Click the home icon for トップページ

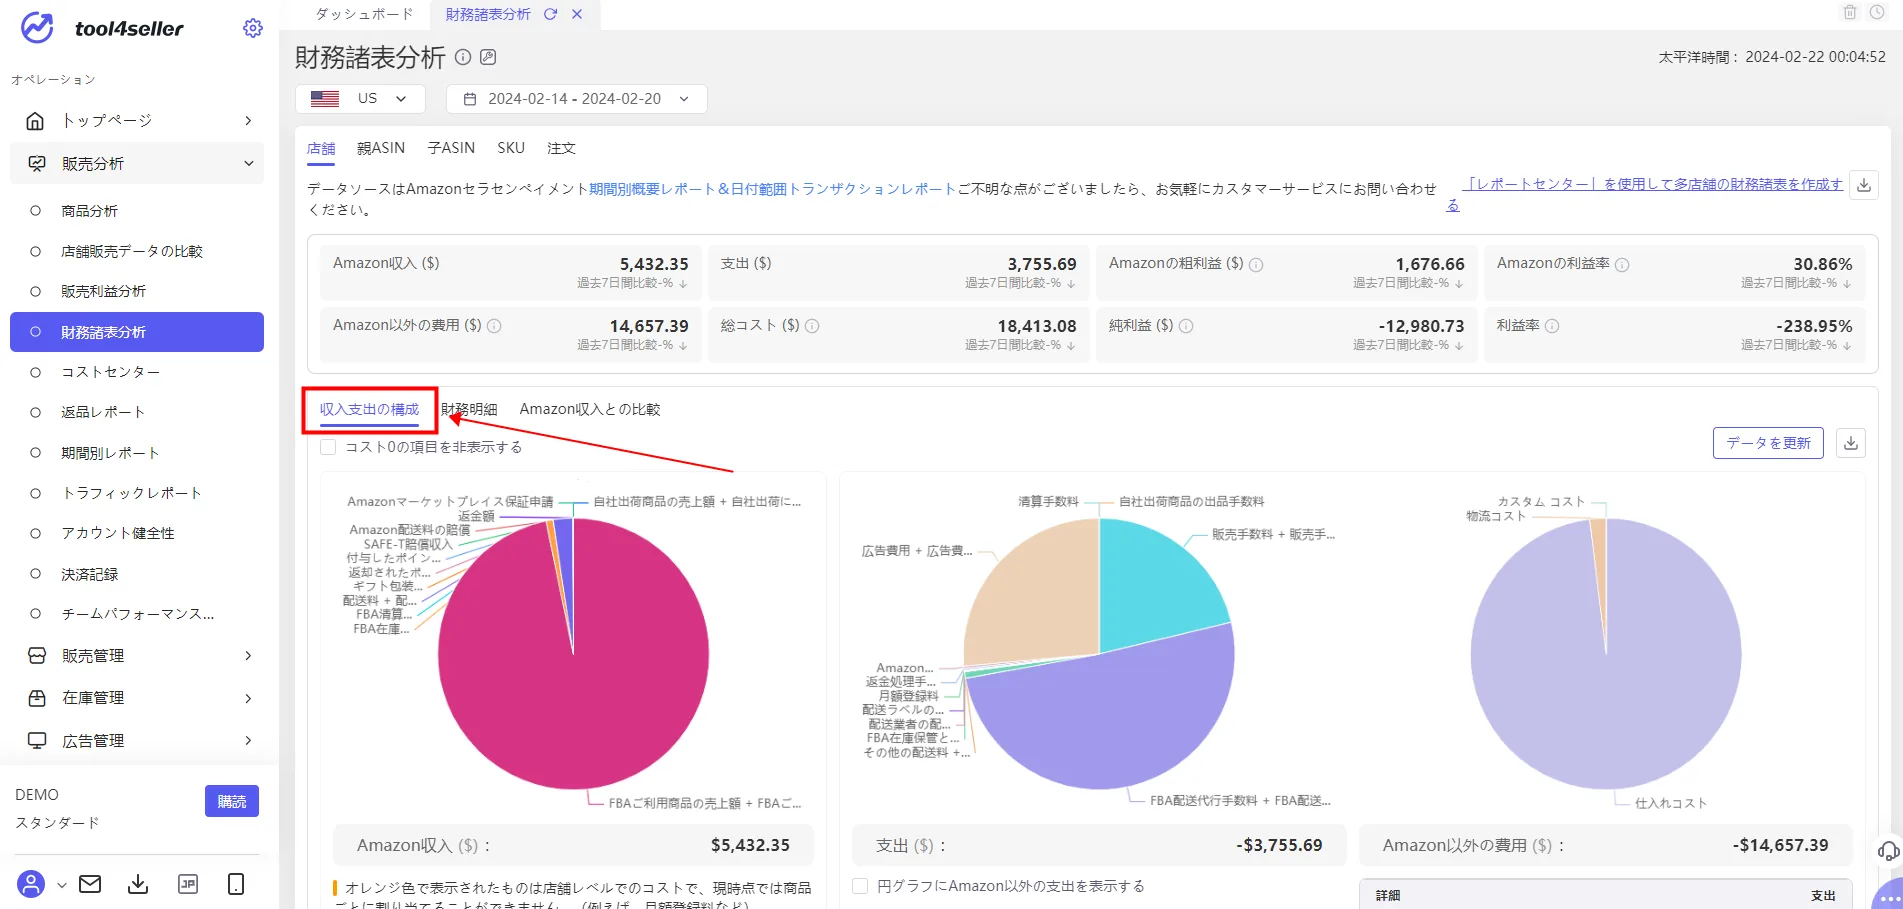coord(35,121)
